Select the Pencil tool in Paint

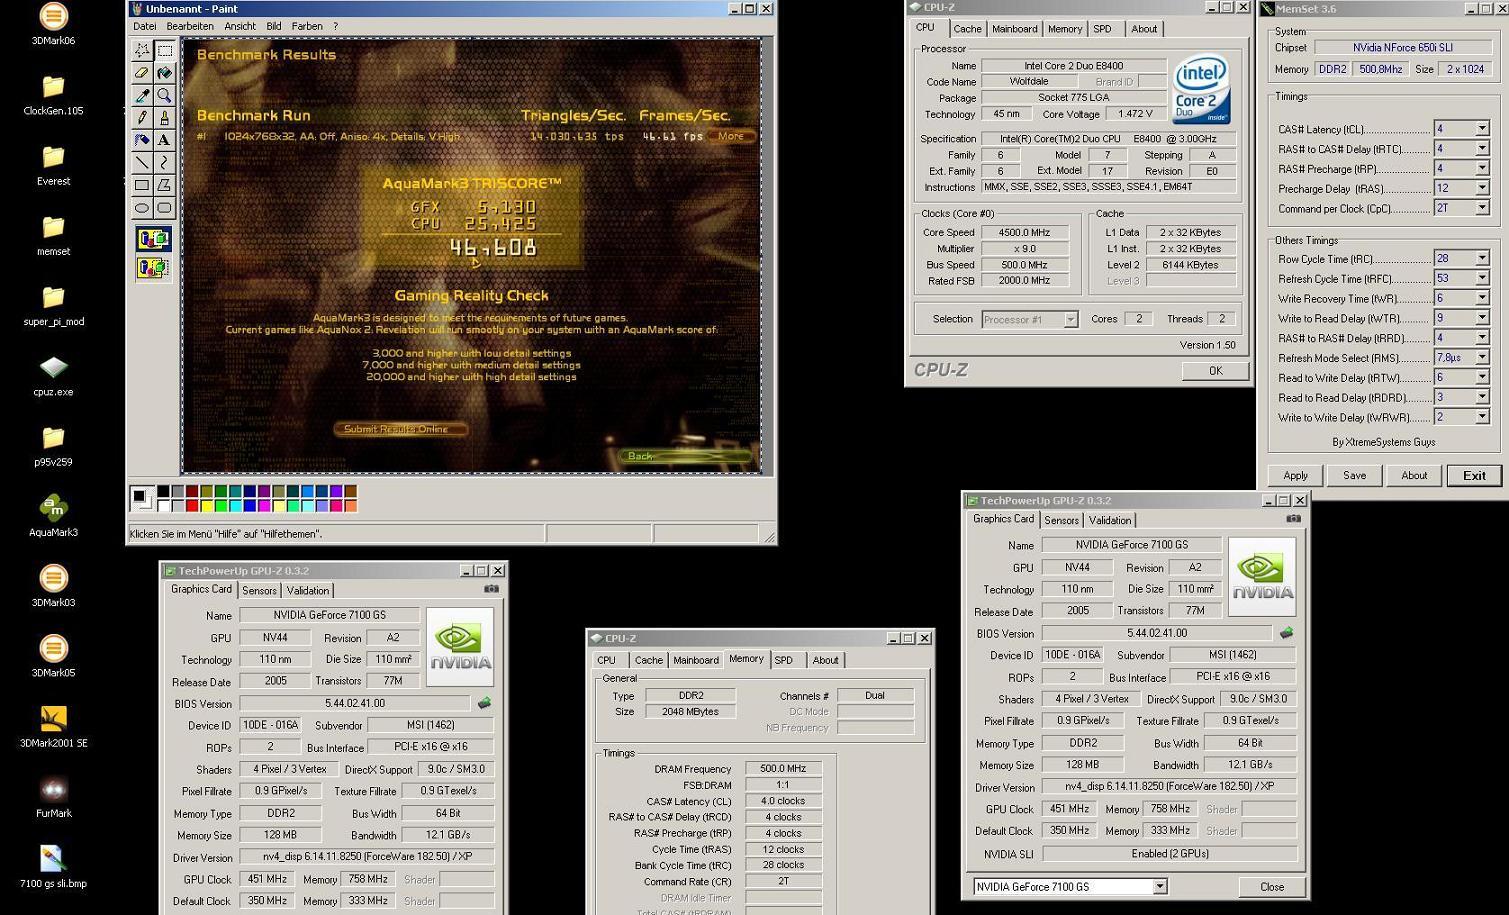pos(142,118)
